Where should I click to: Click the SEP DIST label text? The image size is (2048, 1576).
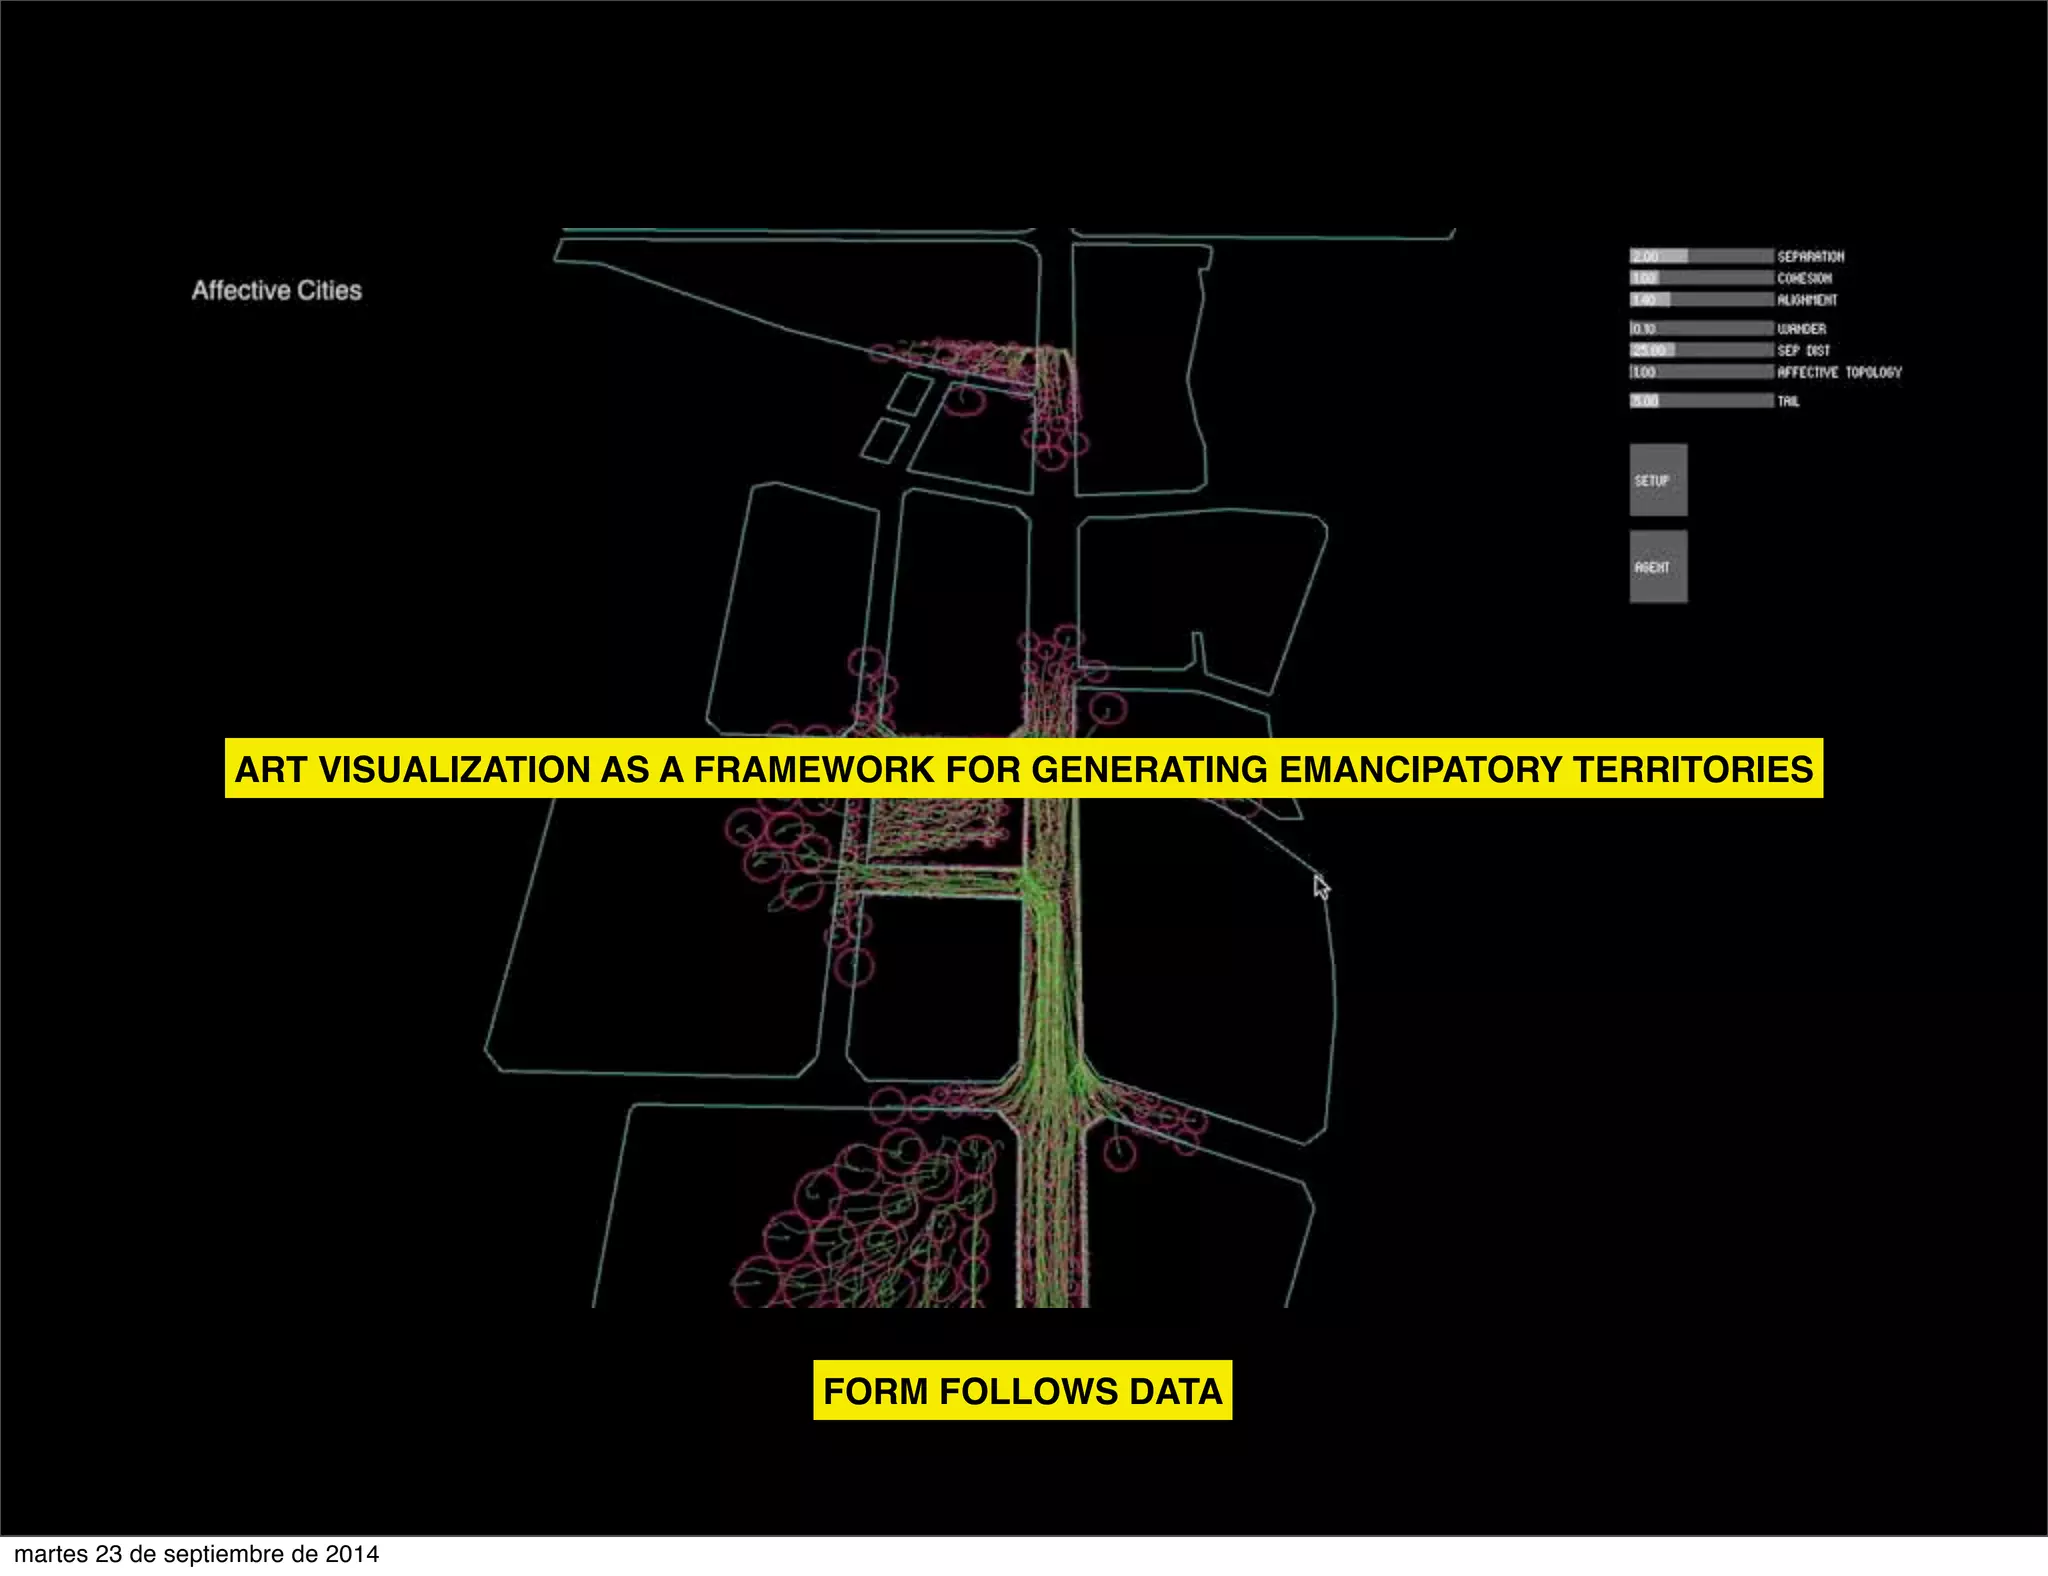pos(1803,351)
